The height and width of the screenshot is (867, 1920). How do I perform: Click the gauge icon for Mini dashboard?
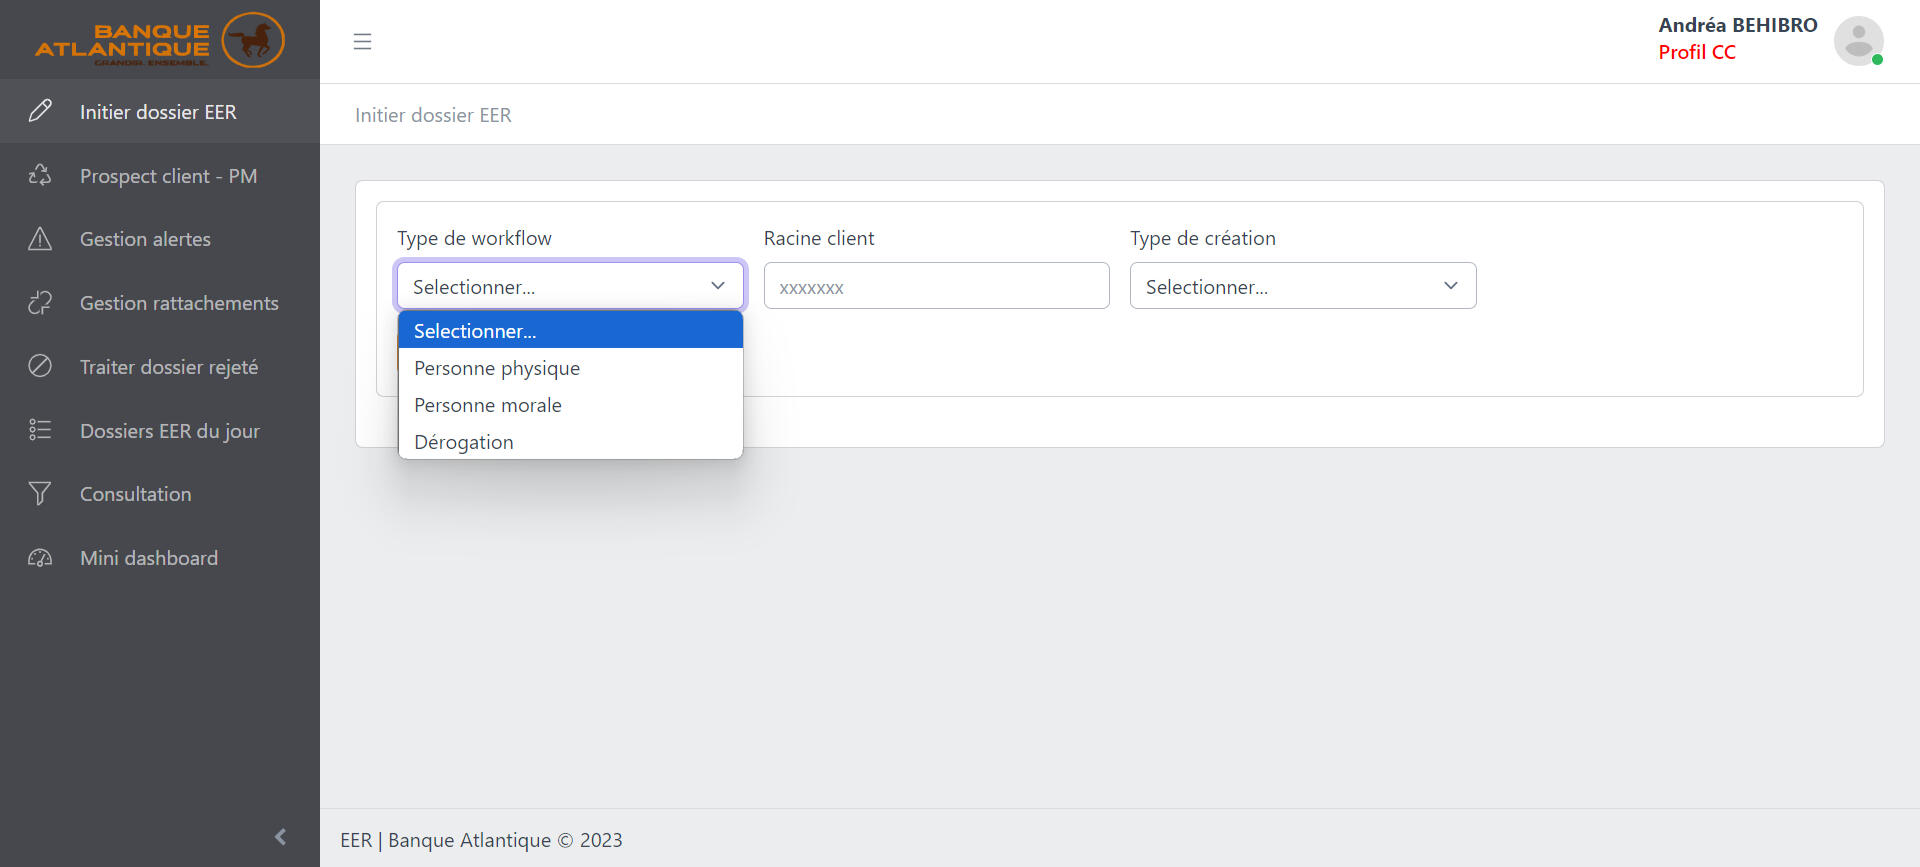(x=40, y=558)
